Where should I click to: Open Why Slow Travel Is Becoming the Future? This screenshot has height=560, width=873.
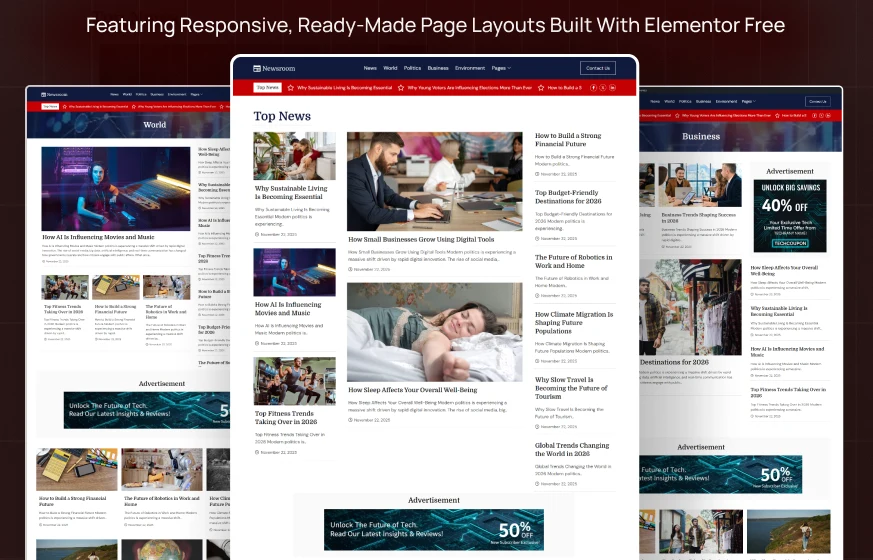571,389
